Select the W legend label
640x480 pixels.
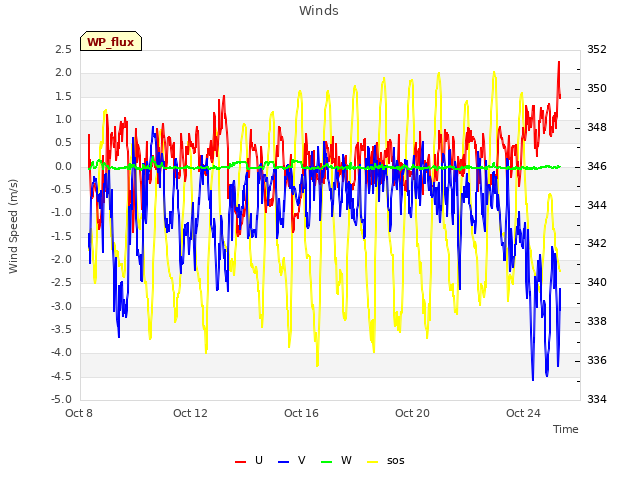(x=346, y=460)
